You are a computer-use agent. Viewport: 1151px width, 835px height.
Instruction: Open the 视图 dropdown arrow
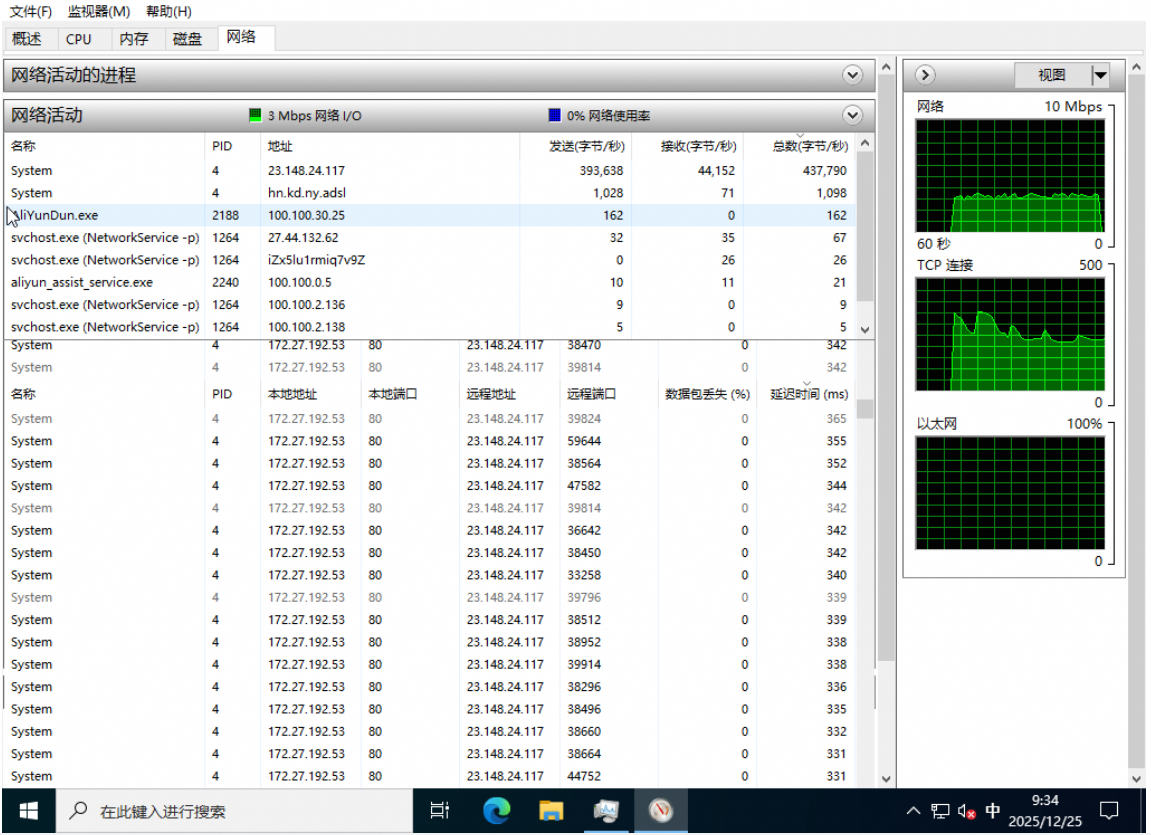tap(1100, 75)
